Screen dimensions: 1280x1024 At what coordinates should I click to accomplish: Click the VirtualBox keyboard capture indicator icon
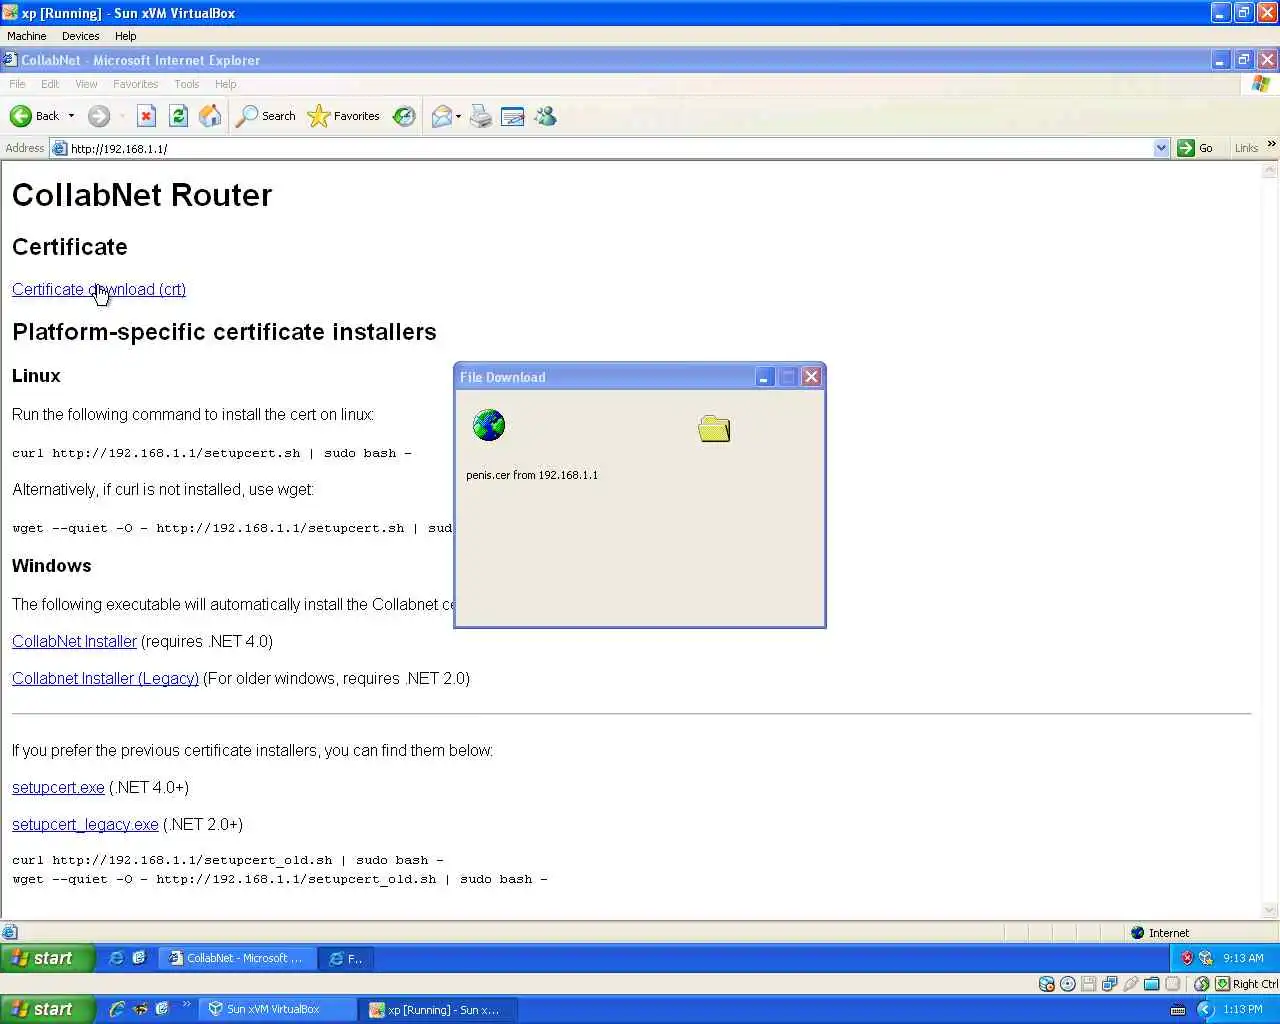(x=1222, y=984)
